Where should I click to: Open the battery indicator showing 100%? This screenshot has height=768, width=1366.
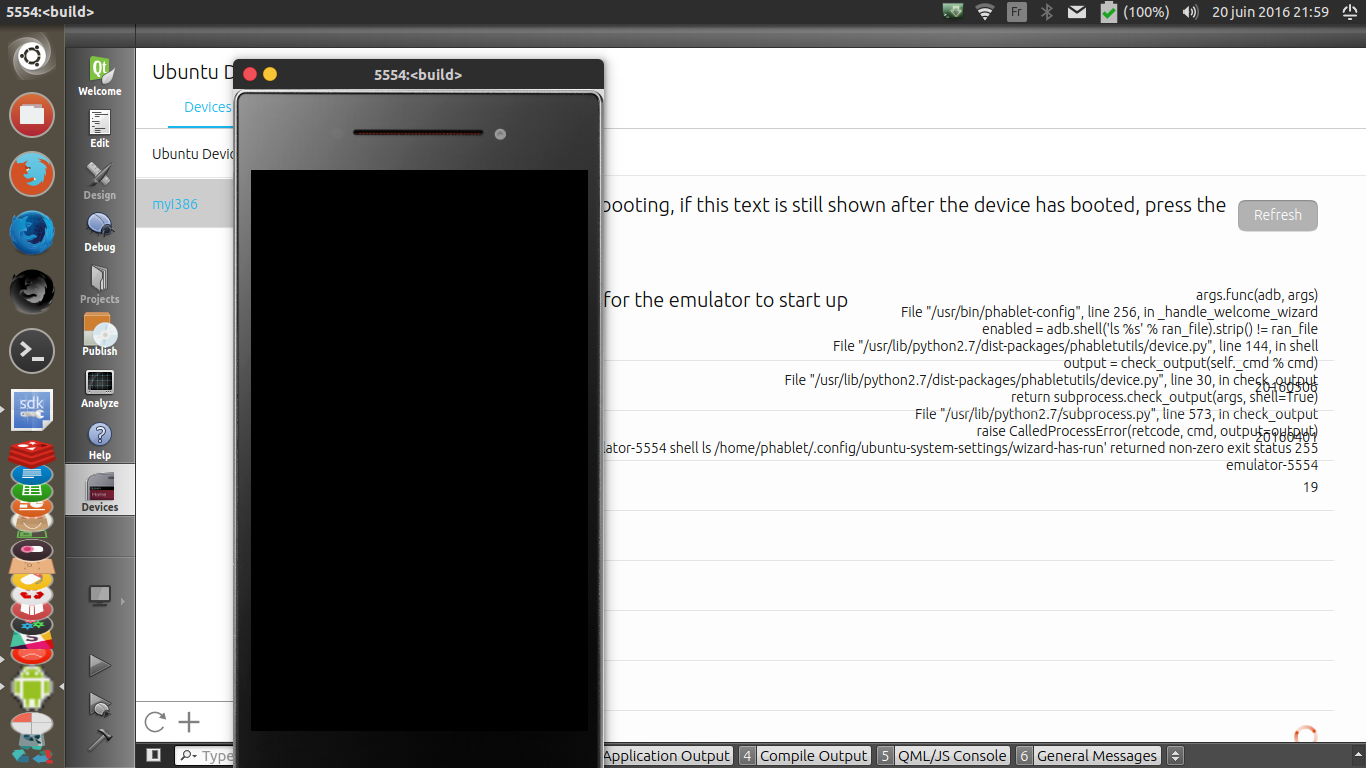(x=1134, y=12)
